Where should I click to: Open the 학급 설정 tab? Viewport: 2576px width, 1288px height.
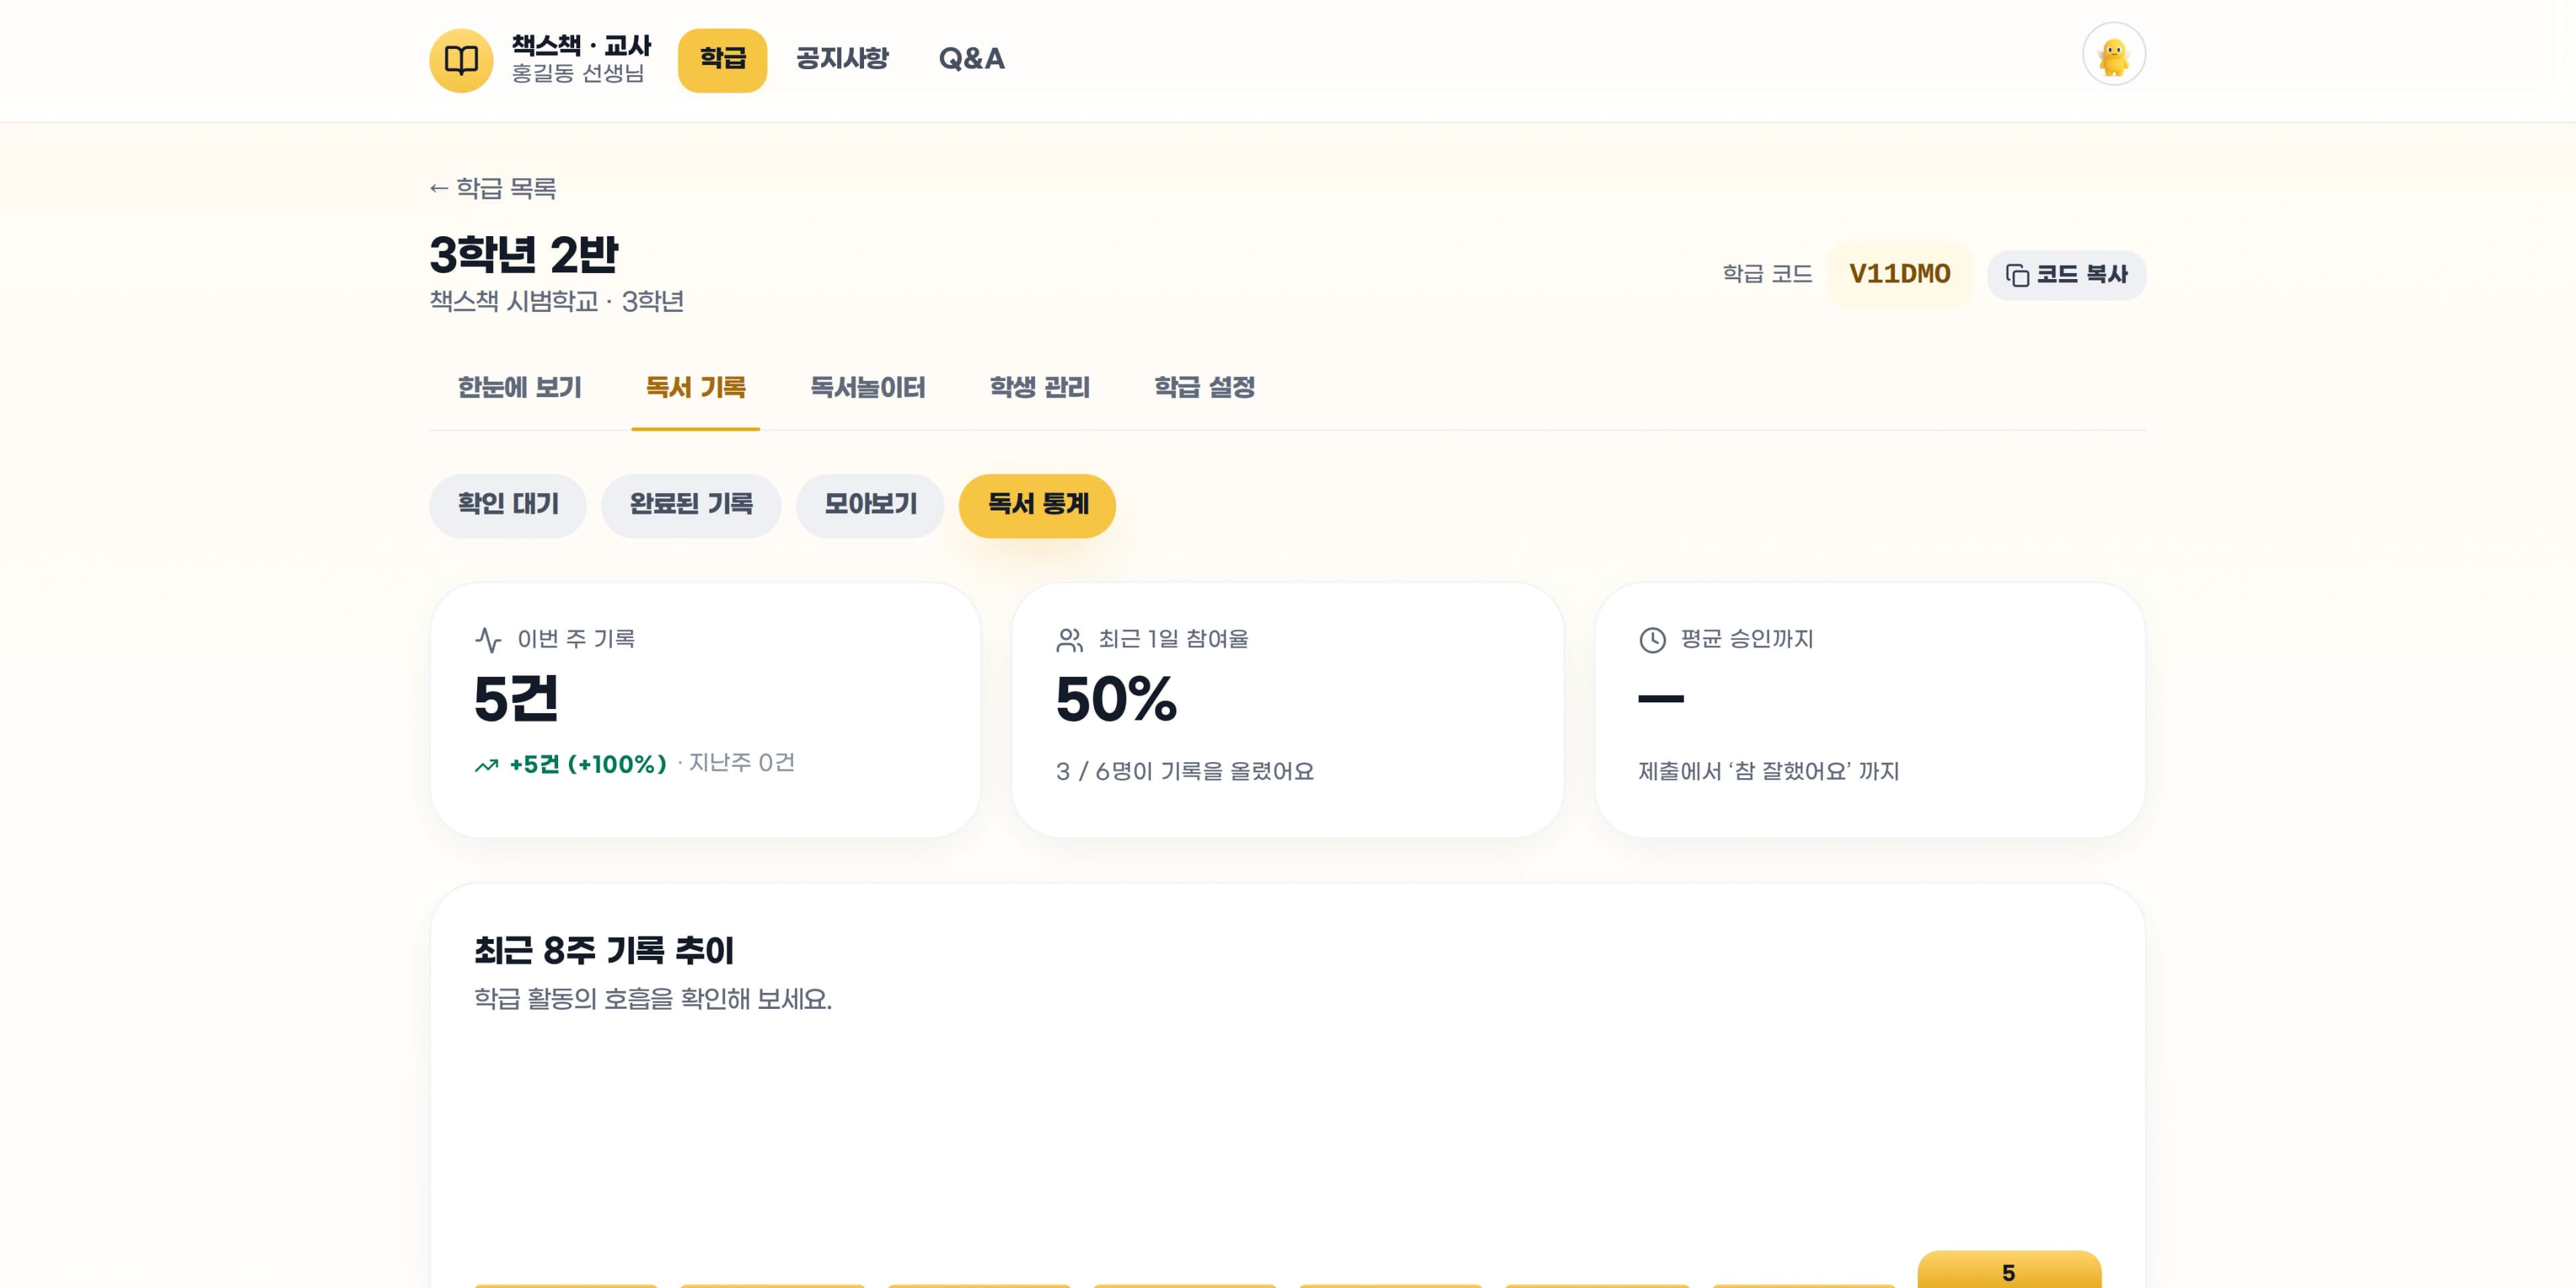[1204, 387]
